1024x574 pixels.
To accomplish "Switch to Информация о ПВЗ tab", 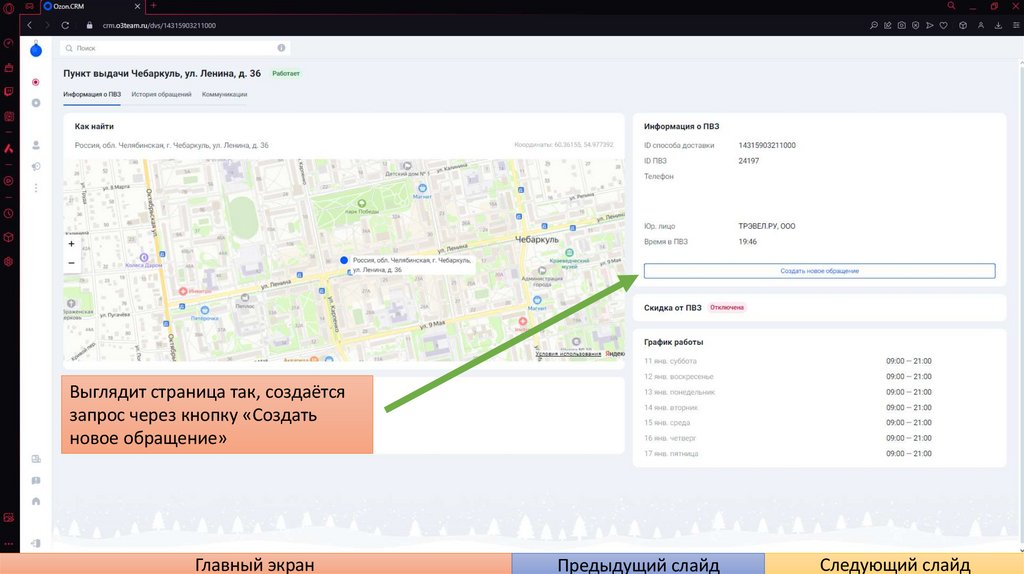I will click(x=92, y=94).
